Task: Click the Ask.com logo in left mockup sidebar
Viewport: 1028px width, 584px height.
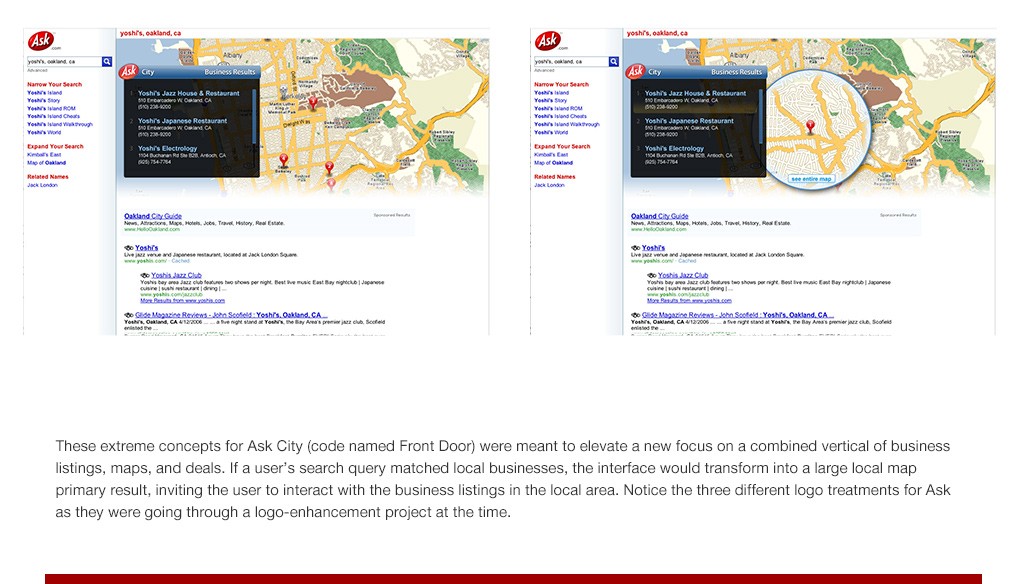Action: point(43,41)
